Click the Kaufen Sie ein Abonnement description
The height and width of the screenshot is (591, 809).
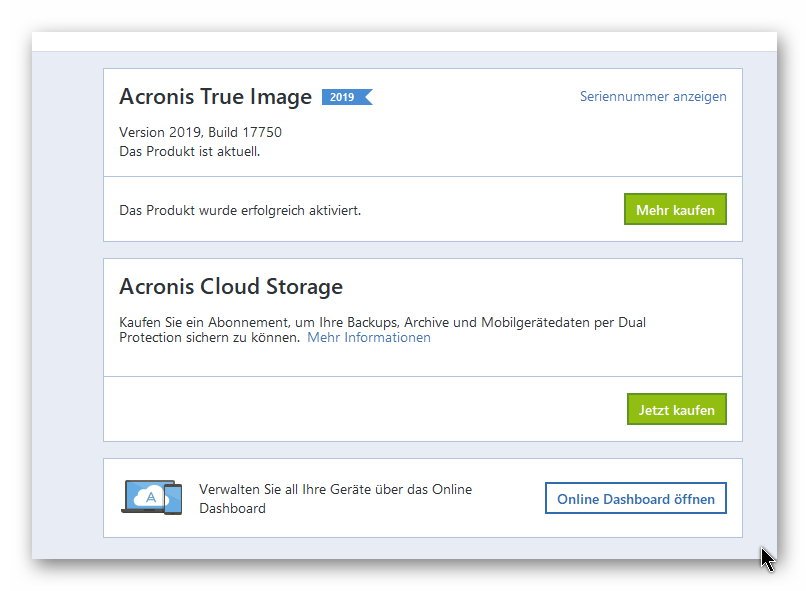click(382, 330)
